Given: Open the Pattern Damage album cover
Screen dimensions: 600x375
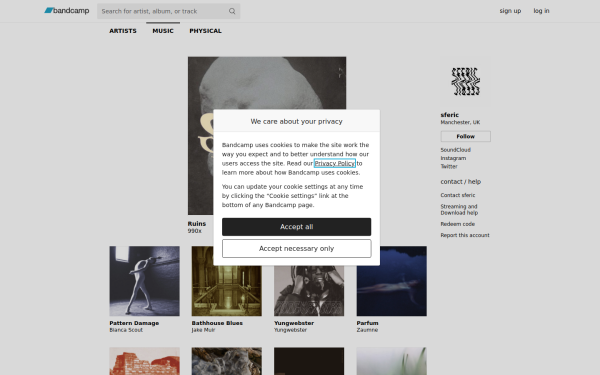Looking at the screenshot, I should tap(144, 281).
